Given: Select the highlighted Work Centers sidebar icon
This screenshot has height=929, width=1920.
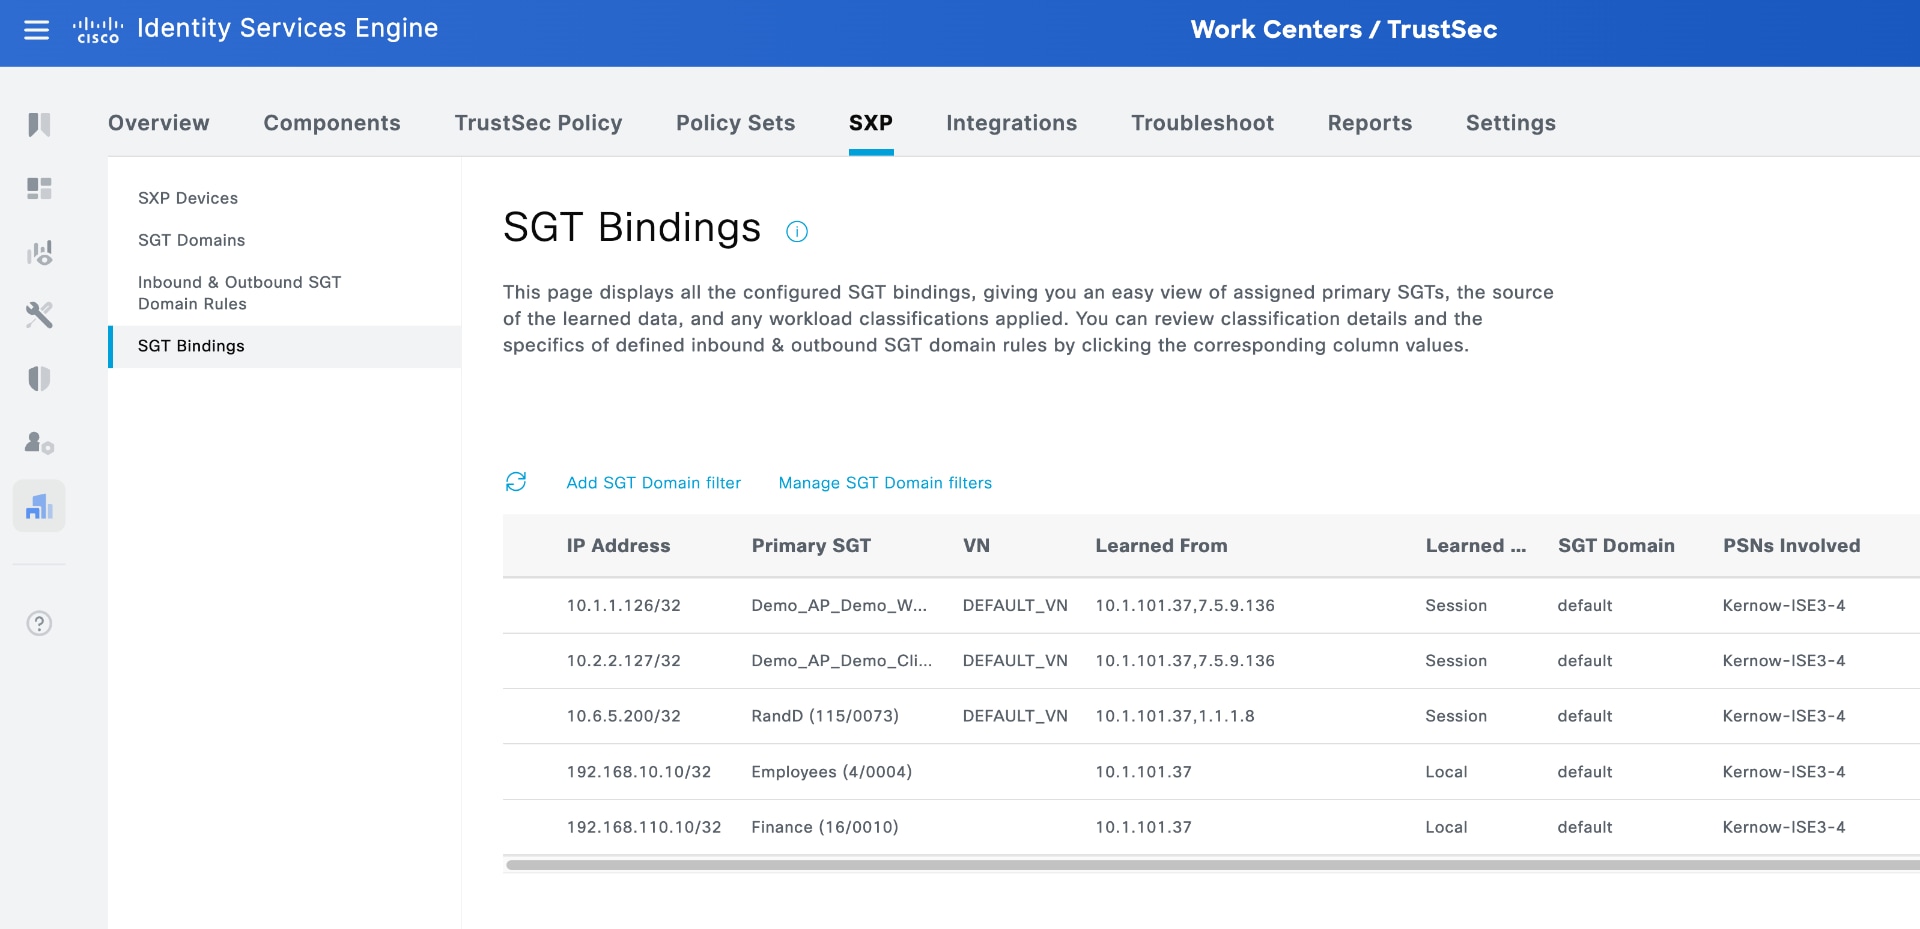Looking at the screenshot, I should tap(39, 506).
